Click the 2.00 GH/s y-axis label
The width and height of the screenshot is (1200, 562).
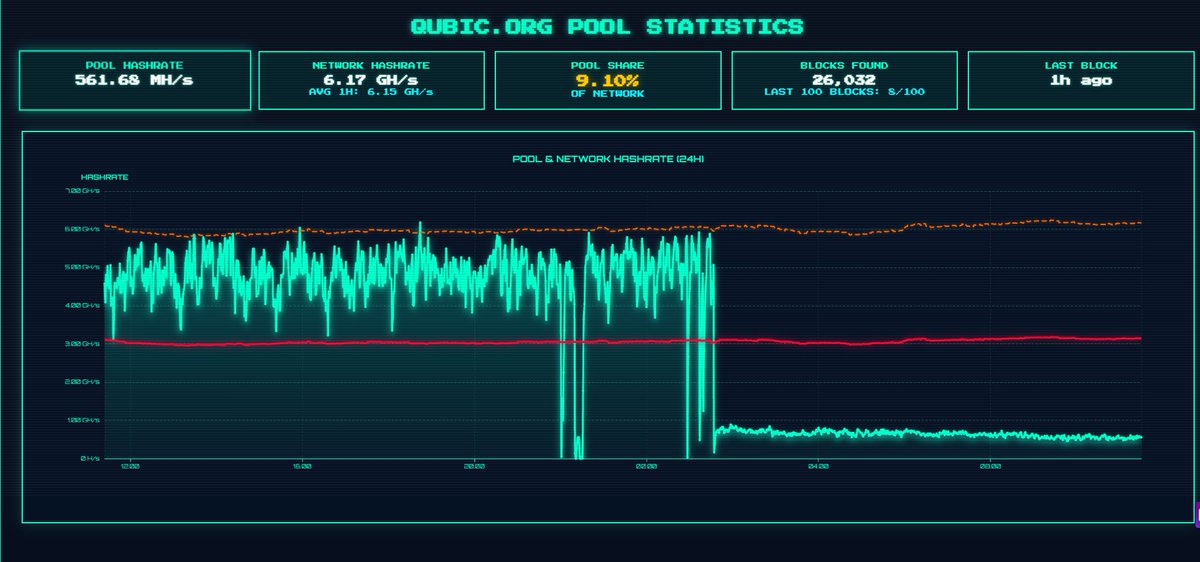(83, 381)
